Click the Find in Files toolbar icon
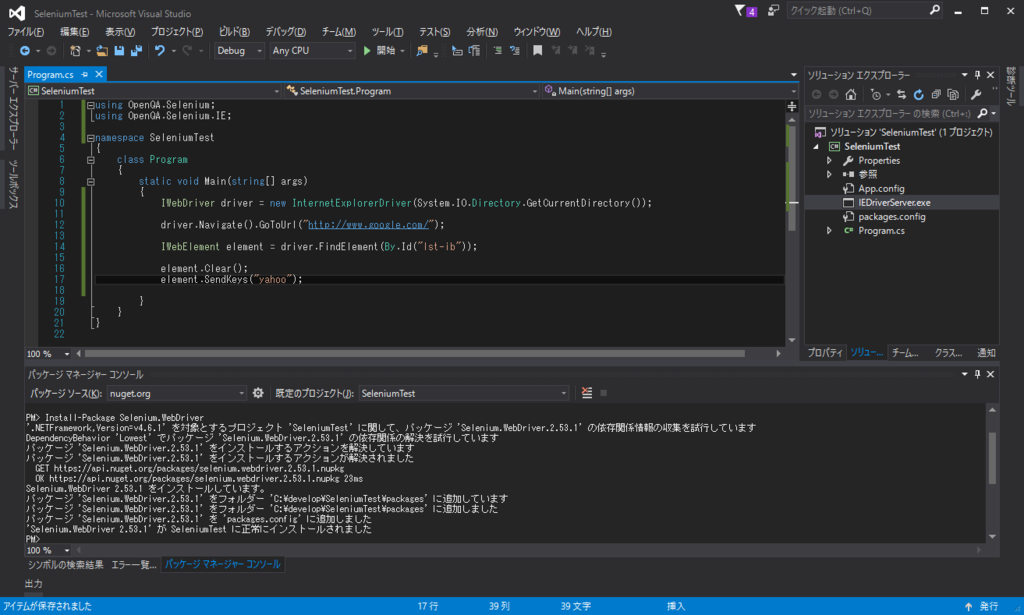Viewport: 1024px width, 615px height. 422,50
